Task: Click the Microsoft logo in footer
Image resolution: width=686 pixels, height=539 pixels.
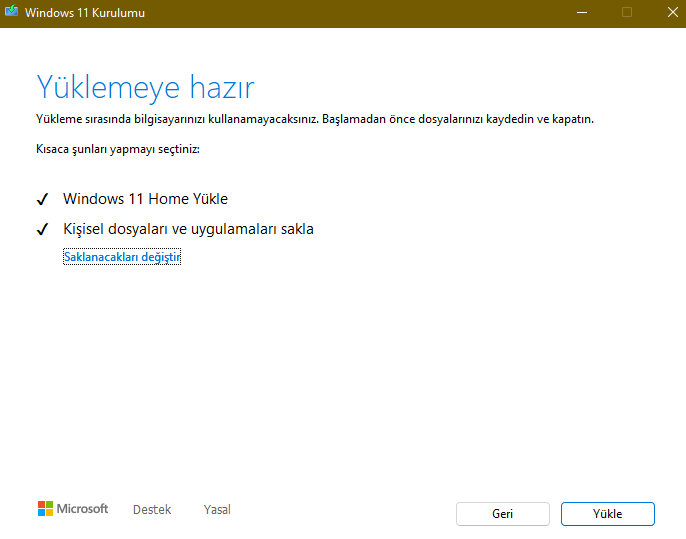Action: [73, 509]
